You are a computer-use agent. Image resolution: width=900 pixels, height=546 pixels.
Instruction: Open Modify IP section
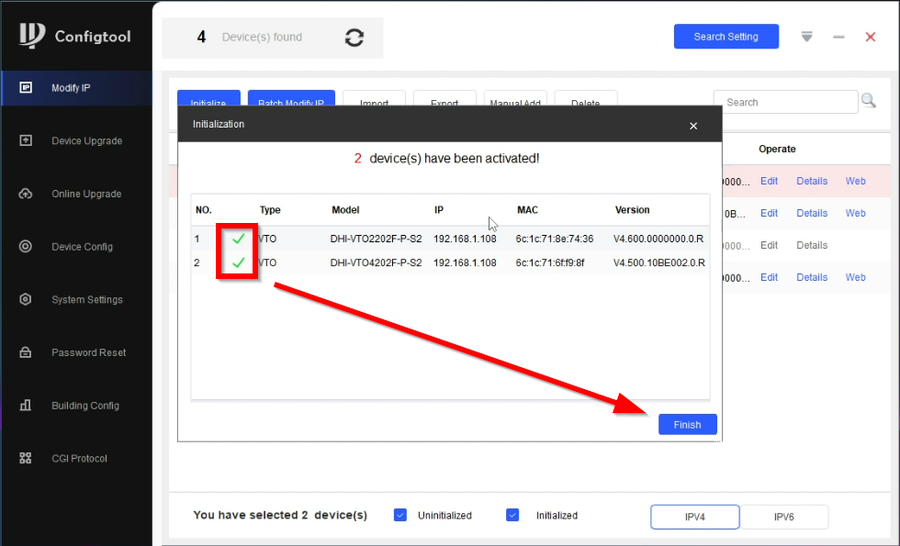tap(77, 88)
